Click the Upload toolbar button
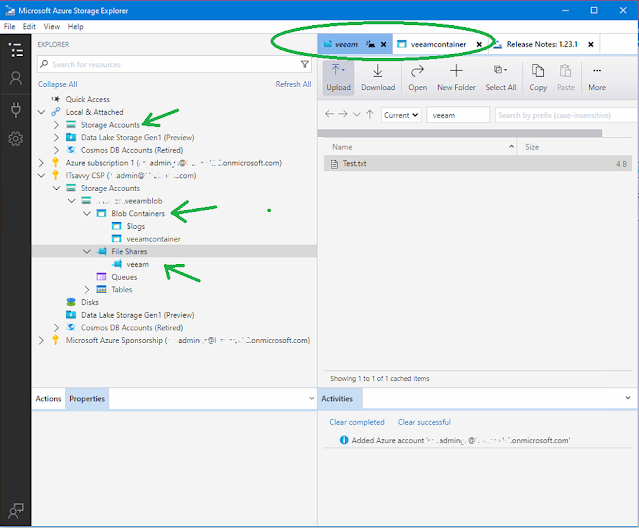The image size is (639, 528). click(x=338, y=78)
